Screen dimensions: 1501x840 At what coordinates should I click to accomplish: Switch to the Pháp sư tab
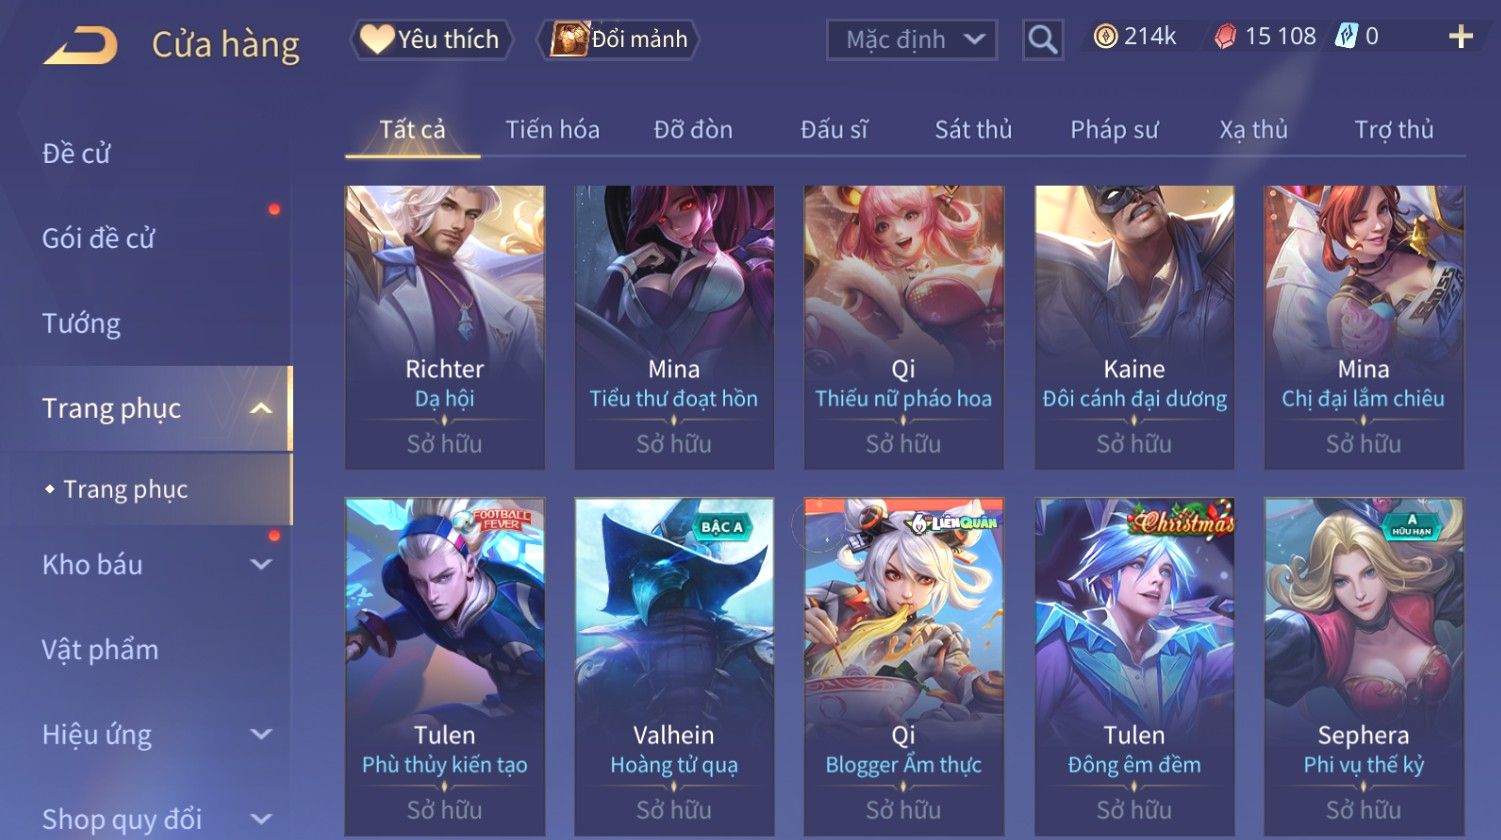point(1114,129)
